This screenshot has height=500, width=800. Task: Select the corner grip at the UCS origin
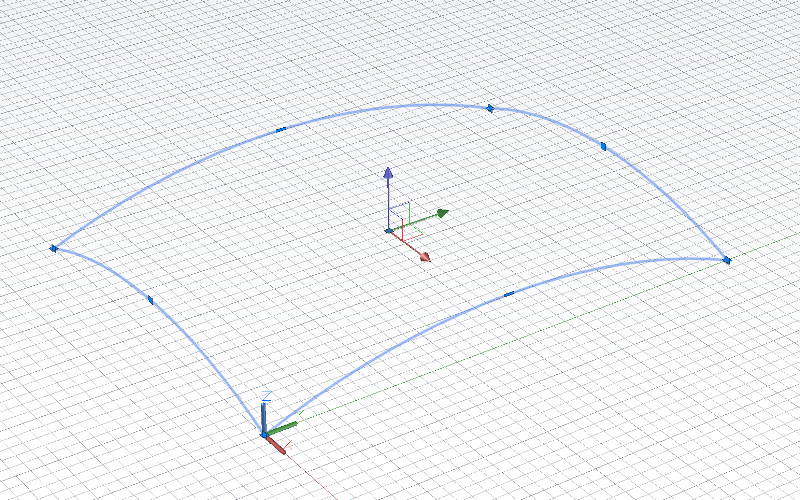pyautogui.click(x=264, y=435)
